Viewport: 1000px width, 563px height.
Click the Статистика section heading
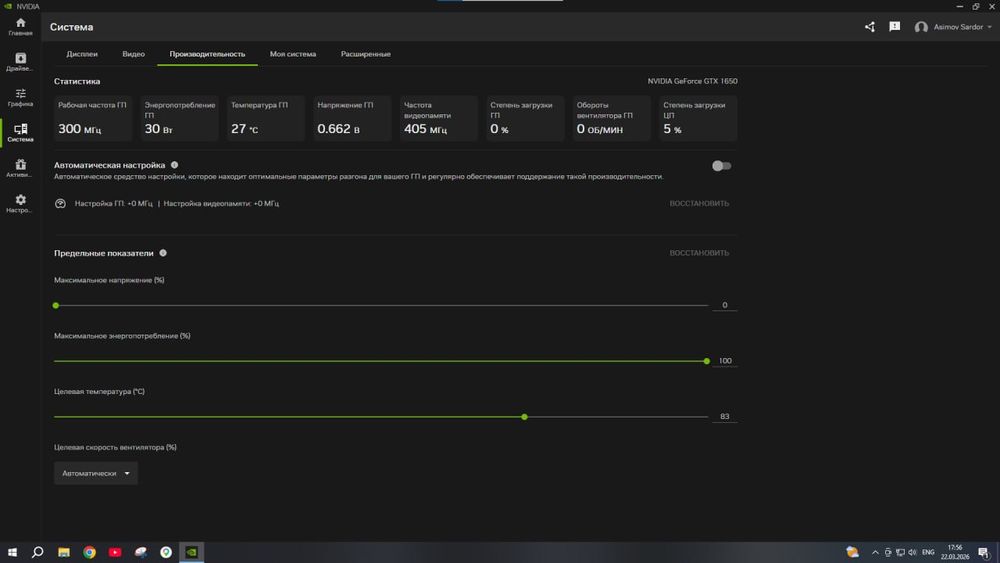[77, 81]
